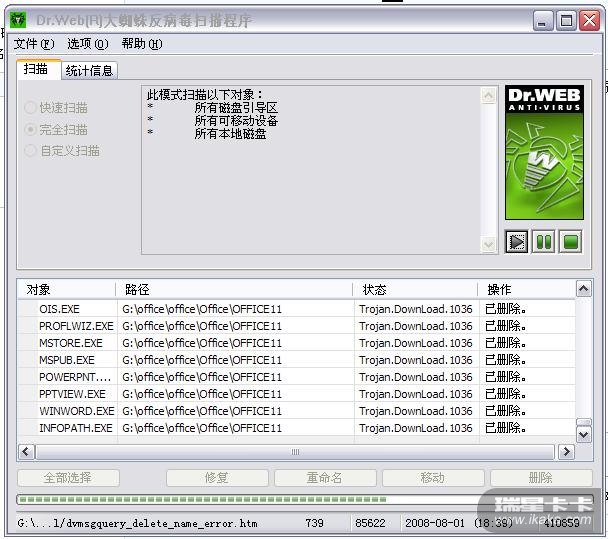Viewport: 608px width, 539px height.
Task: Click results list scroll-down arrow
Action: coord(584,435)
